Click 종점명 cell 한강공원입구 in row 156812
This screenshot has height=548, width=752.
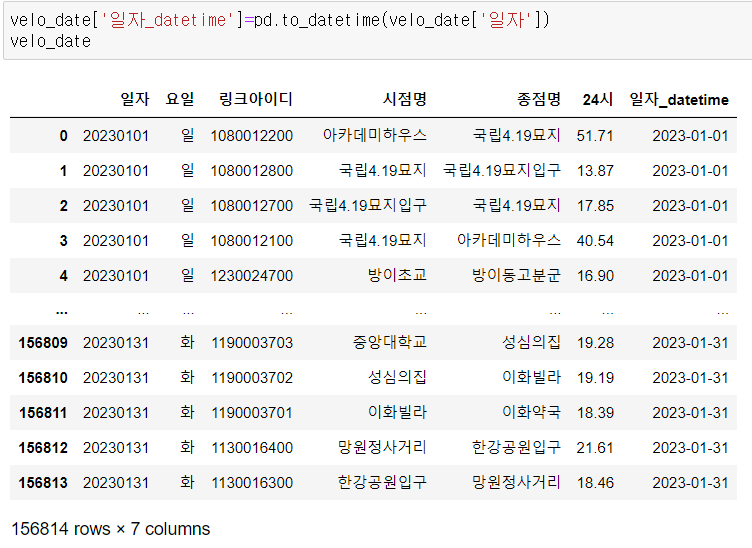(517, 447)
